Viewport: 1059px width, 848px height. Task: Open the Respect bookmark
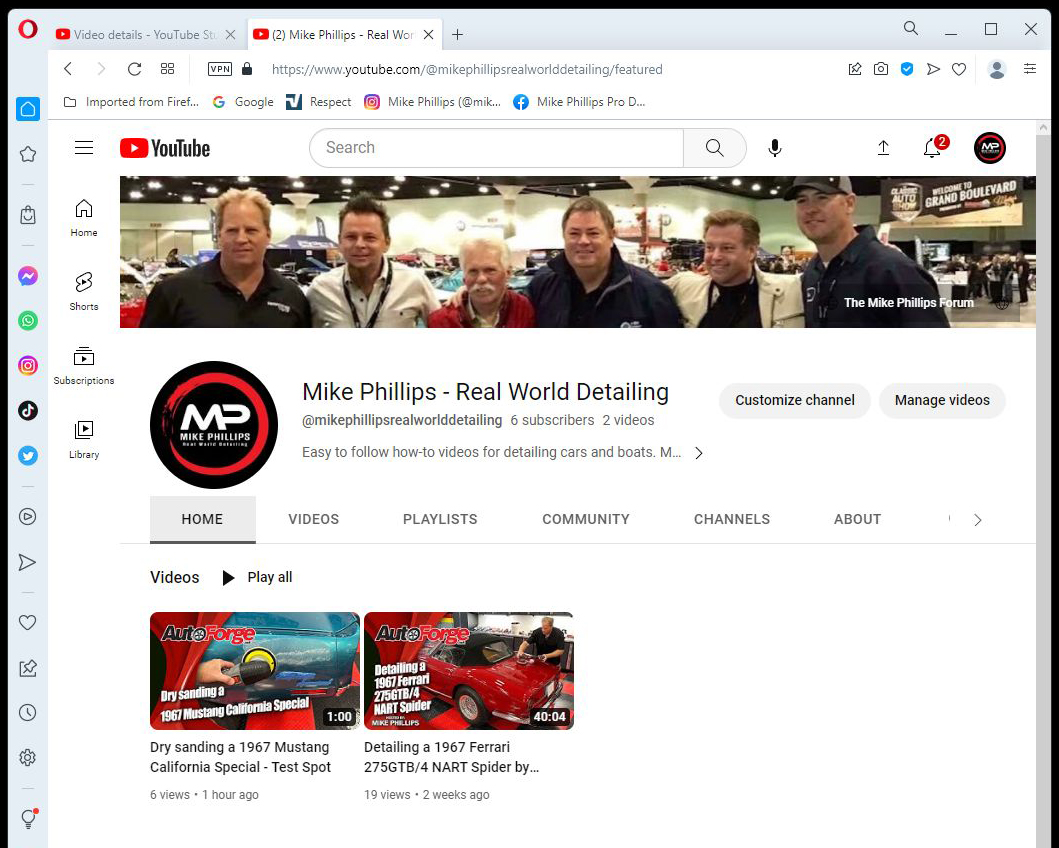pyautogui.click(x=319, y=102)
